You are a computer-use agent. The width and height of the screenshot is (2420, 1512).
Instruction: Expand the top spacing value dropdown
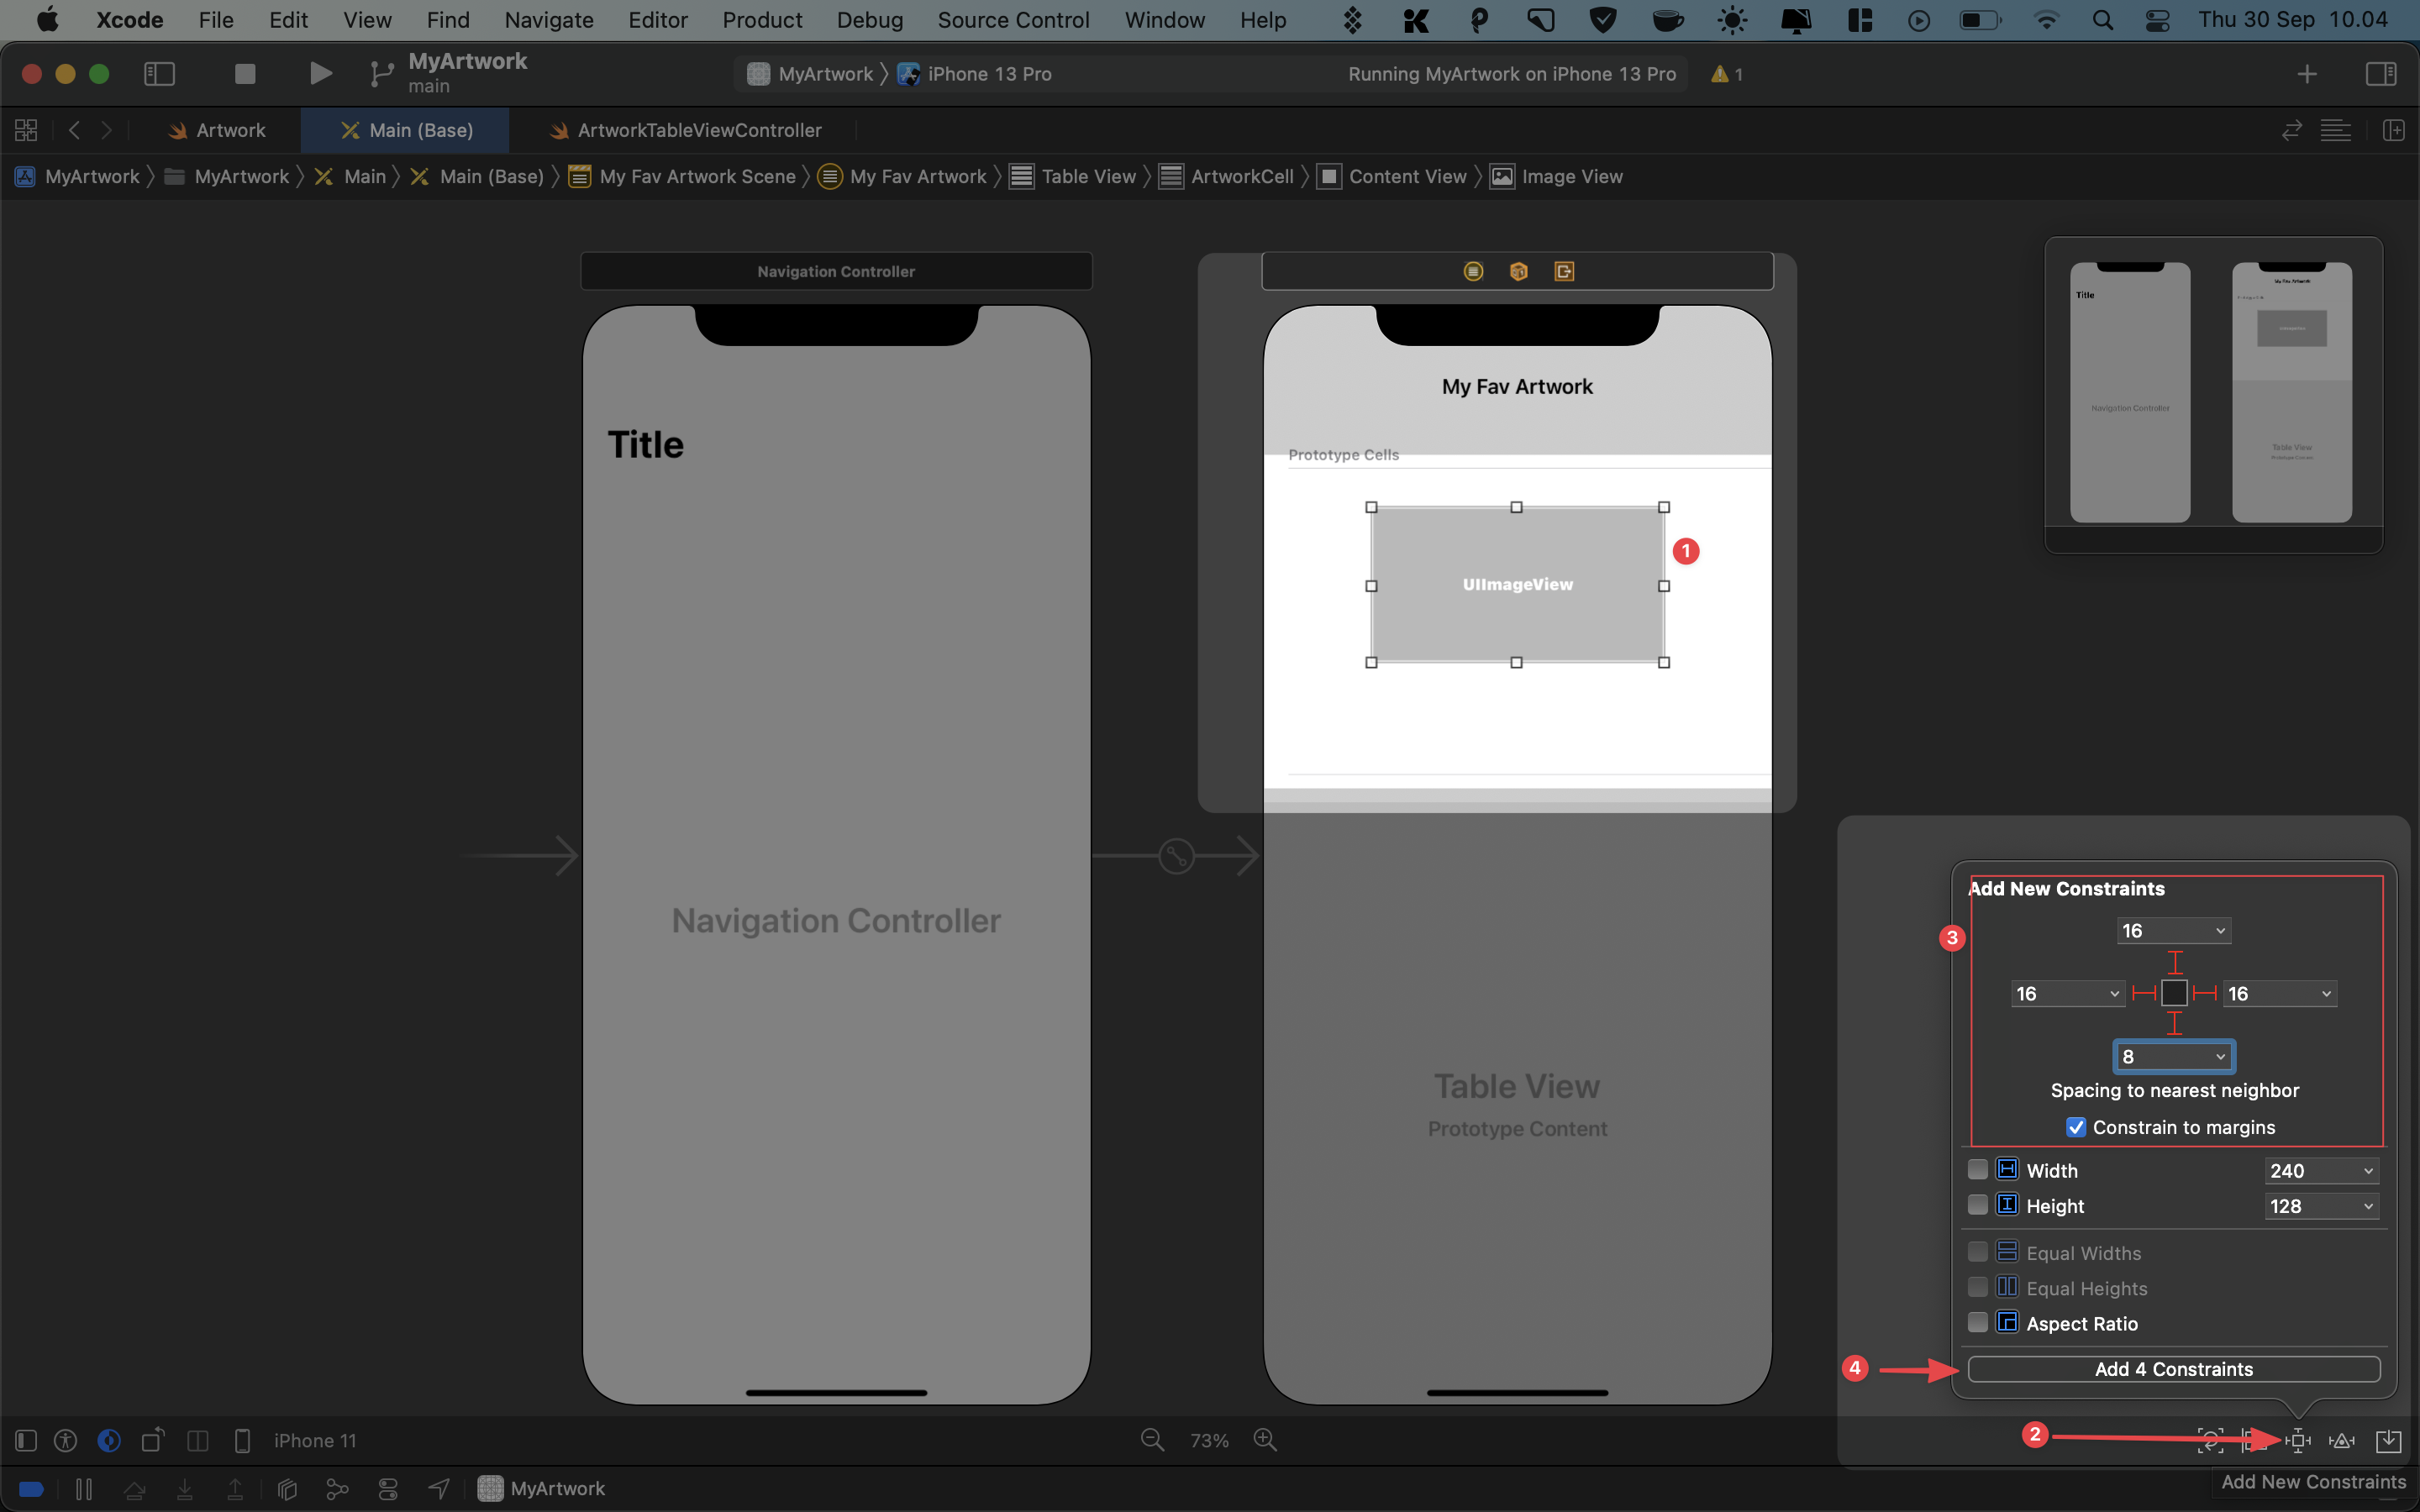(x=2220, y=930)
